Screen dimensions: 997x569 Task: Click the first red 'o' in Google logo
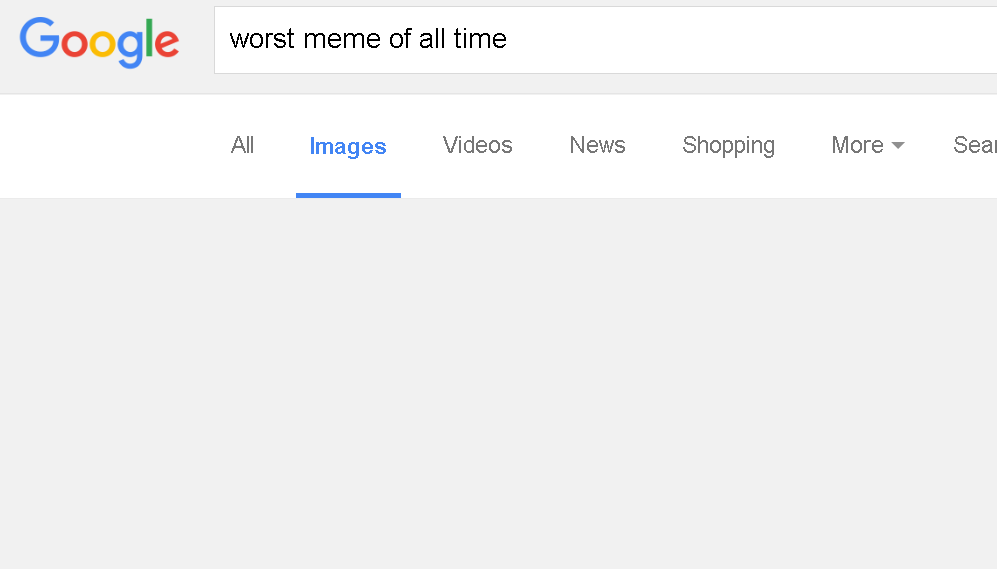coord(74,43)
